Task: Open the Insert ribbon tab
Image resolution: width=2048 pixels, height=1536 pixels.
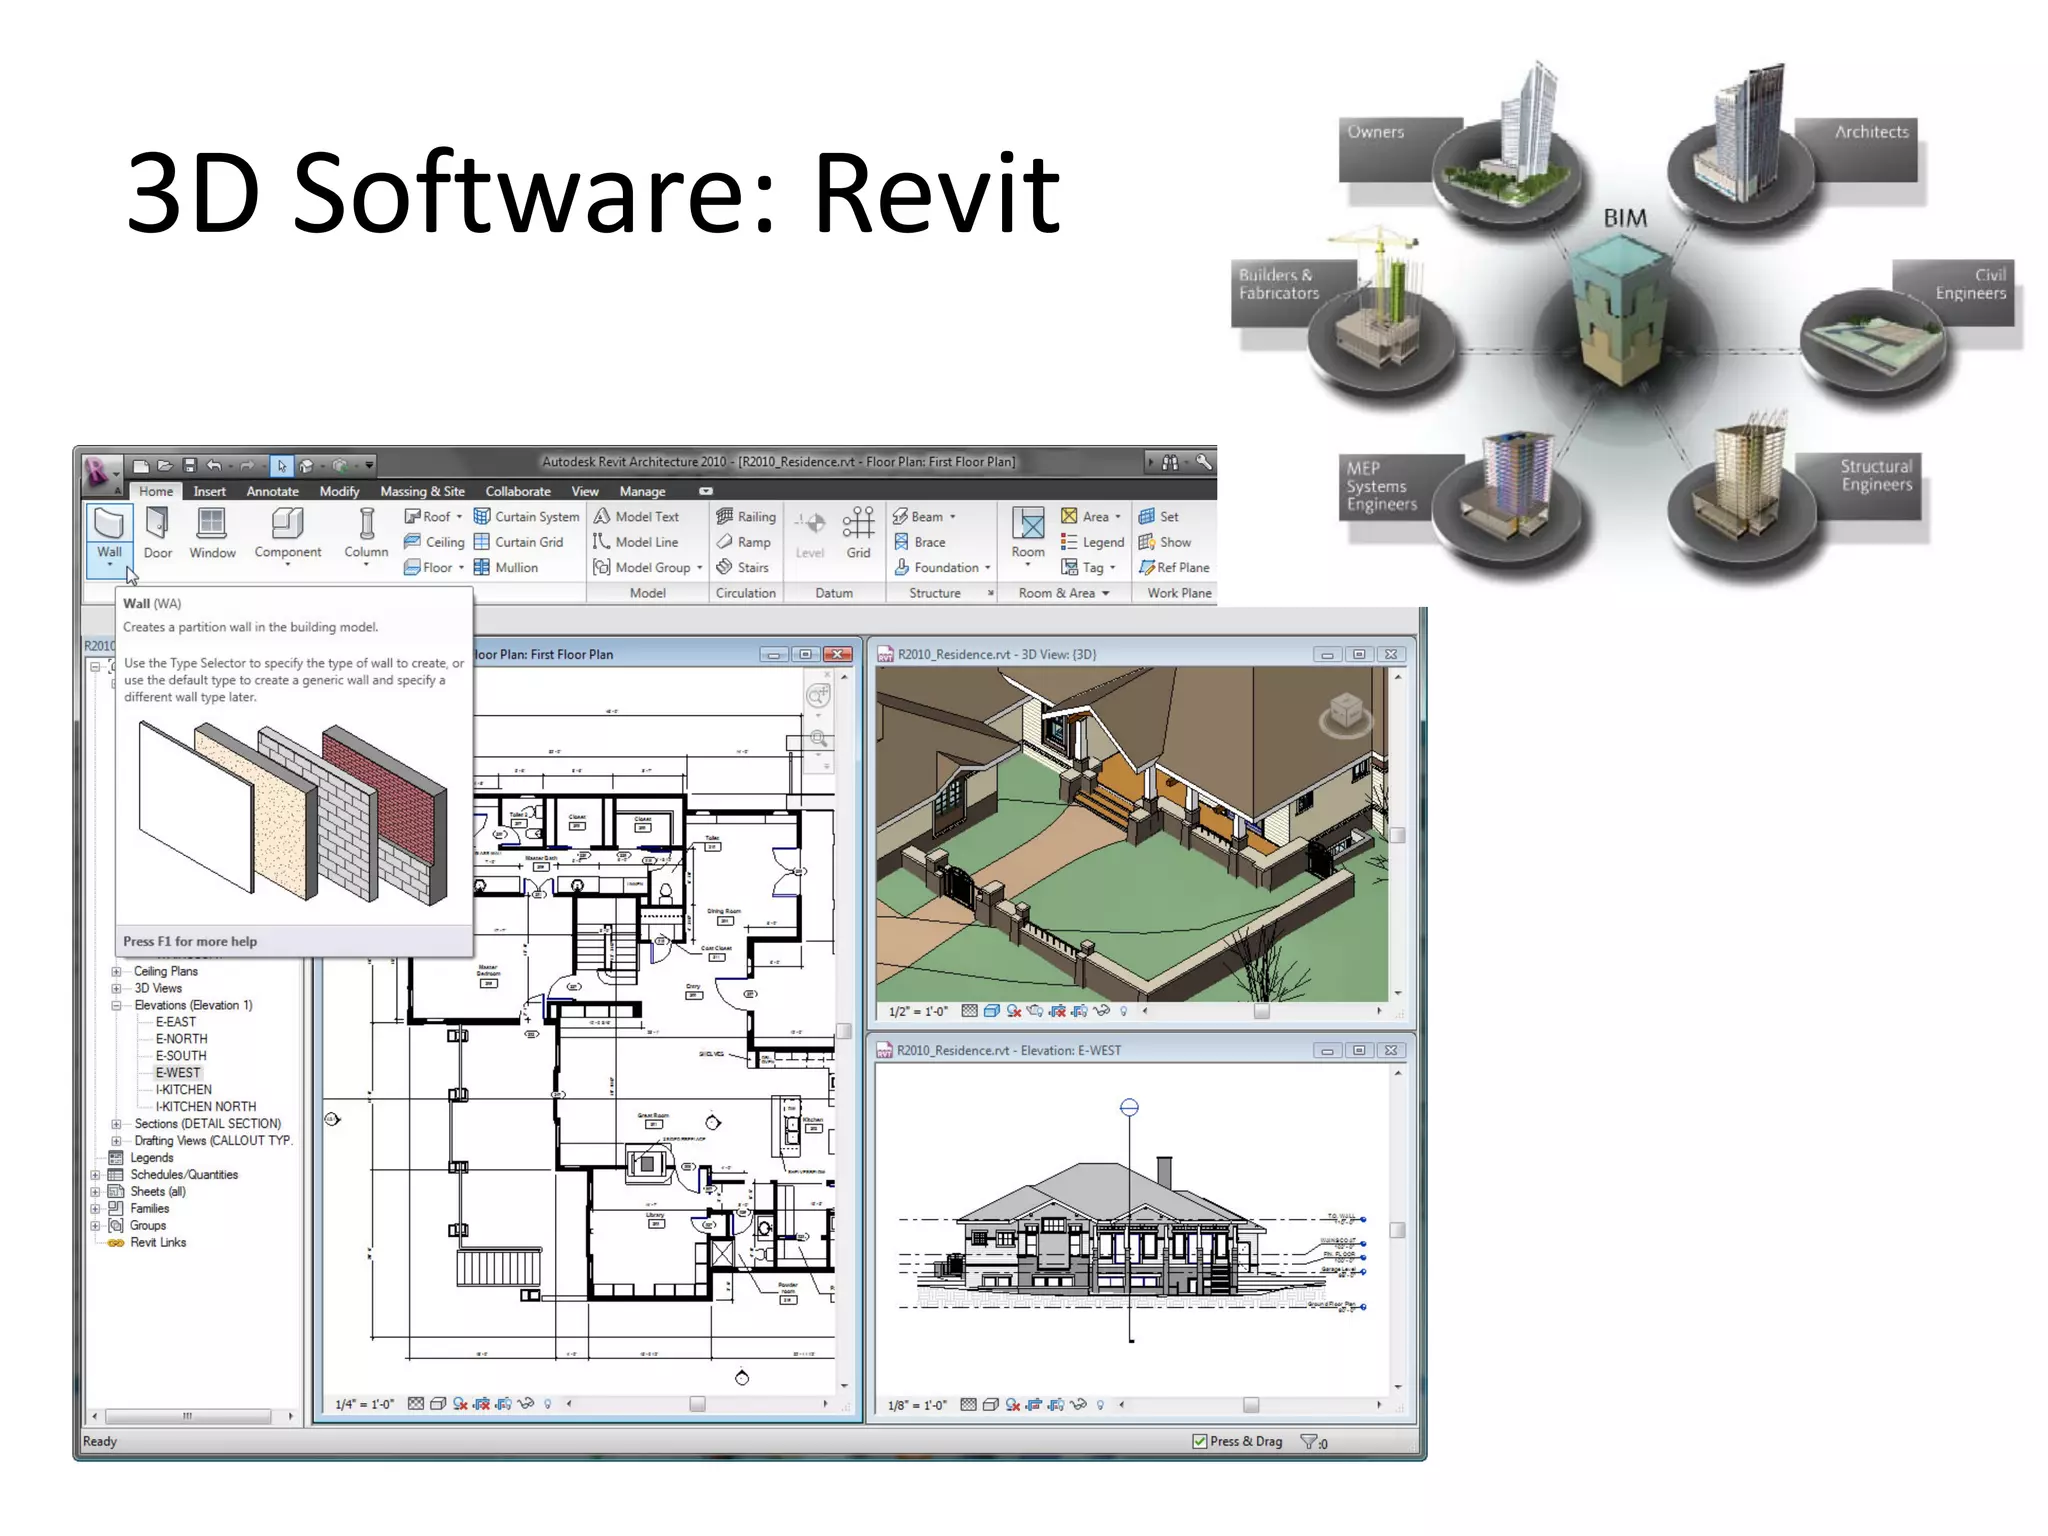Action: pyautogui.click(x=209, y=491)
